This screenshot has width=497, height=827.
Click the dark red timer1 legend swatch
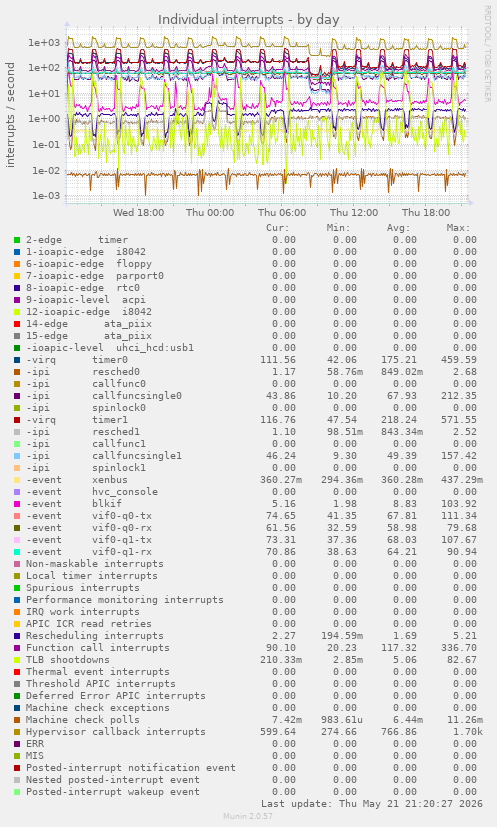click(x=17, y=420)
